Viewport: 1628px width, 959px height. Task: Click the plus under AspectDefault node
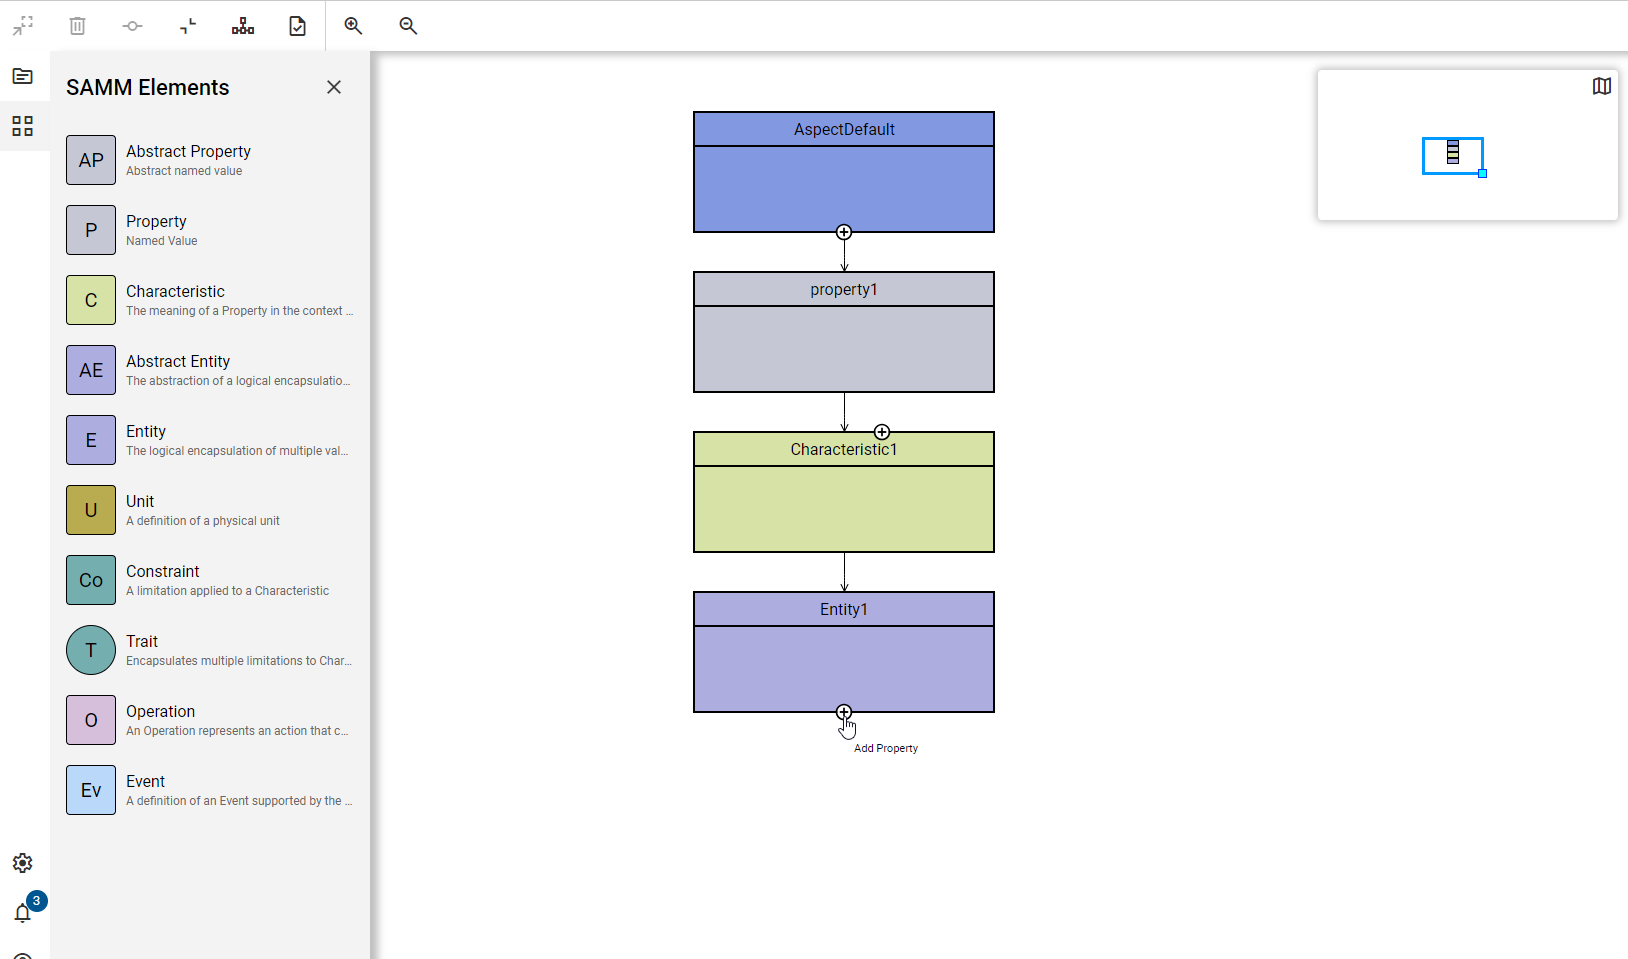click(x=844, y=233)
